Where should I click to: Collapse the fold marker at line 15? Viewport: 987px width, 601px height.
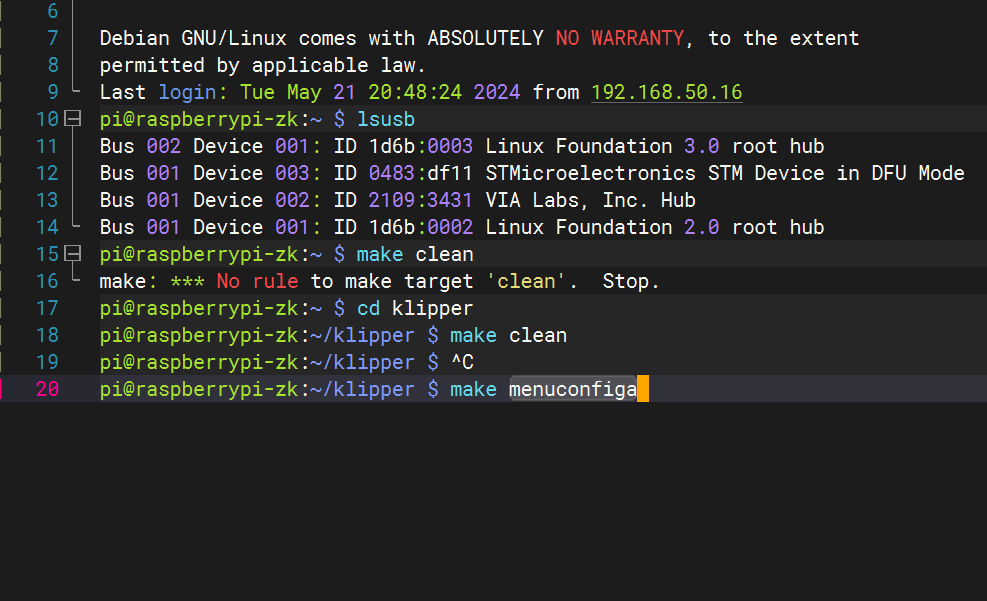coord(73,254)
